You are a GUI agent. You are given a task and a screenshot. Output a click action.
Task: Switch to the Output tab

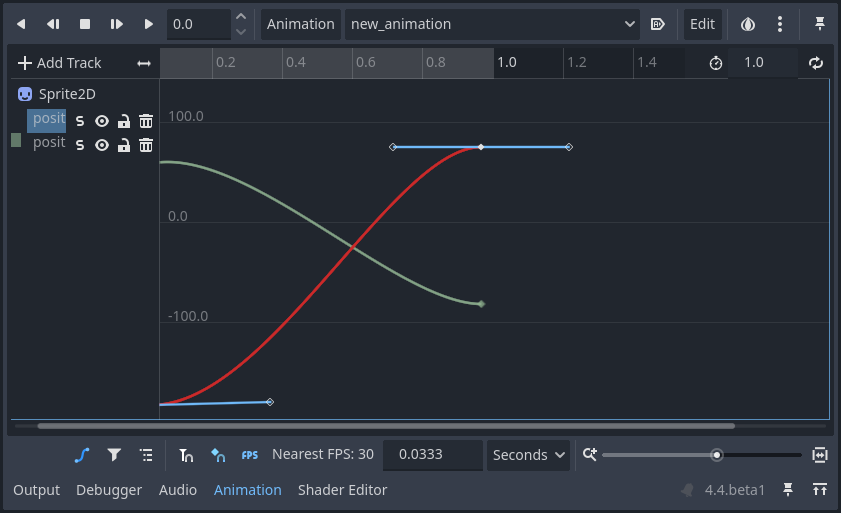(36, 490)
